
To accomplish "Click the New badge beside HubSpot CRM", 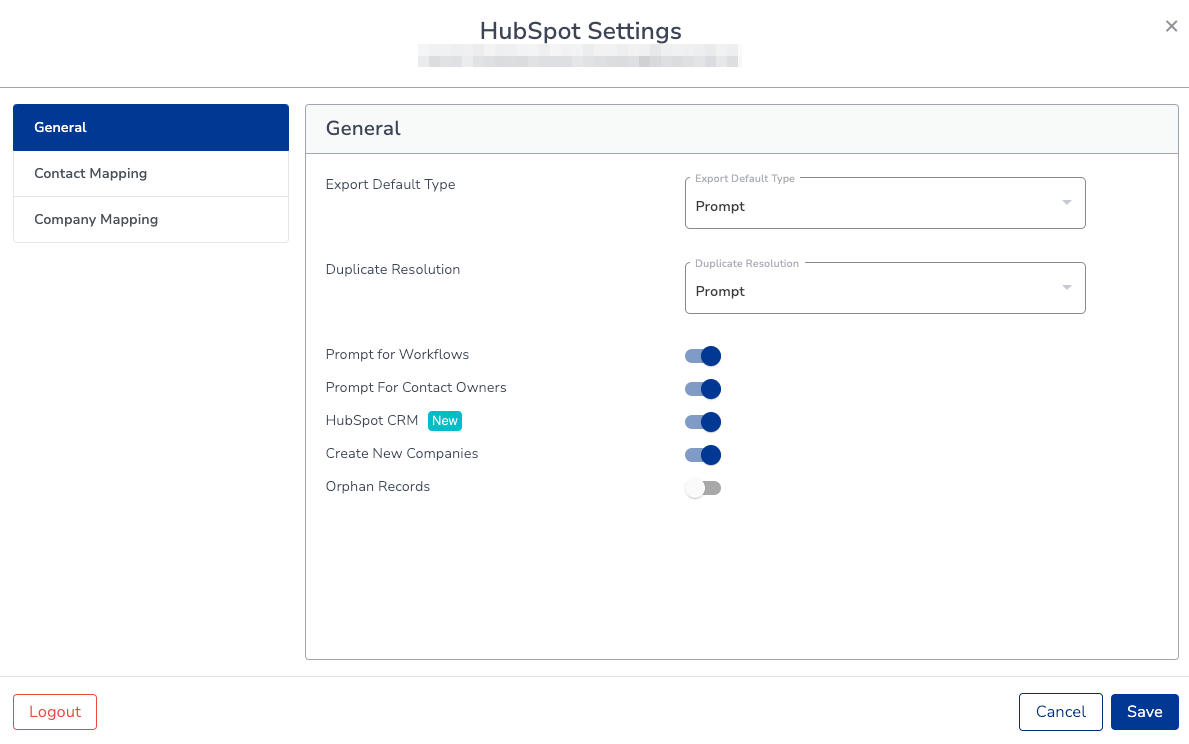I will click(444, 421).
